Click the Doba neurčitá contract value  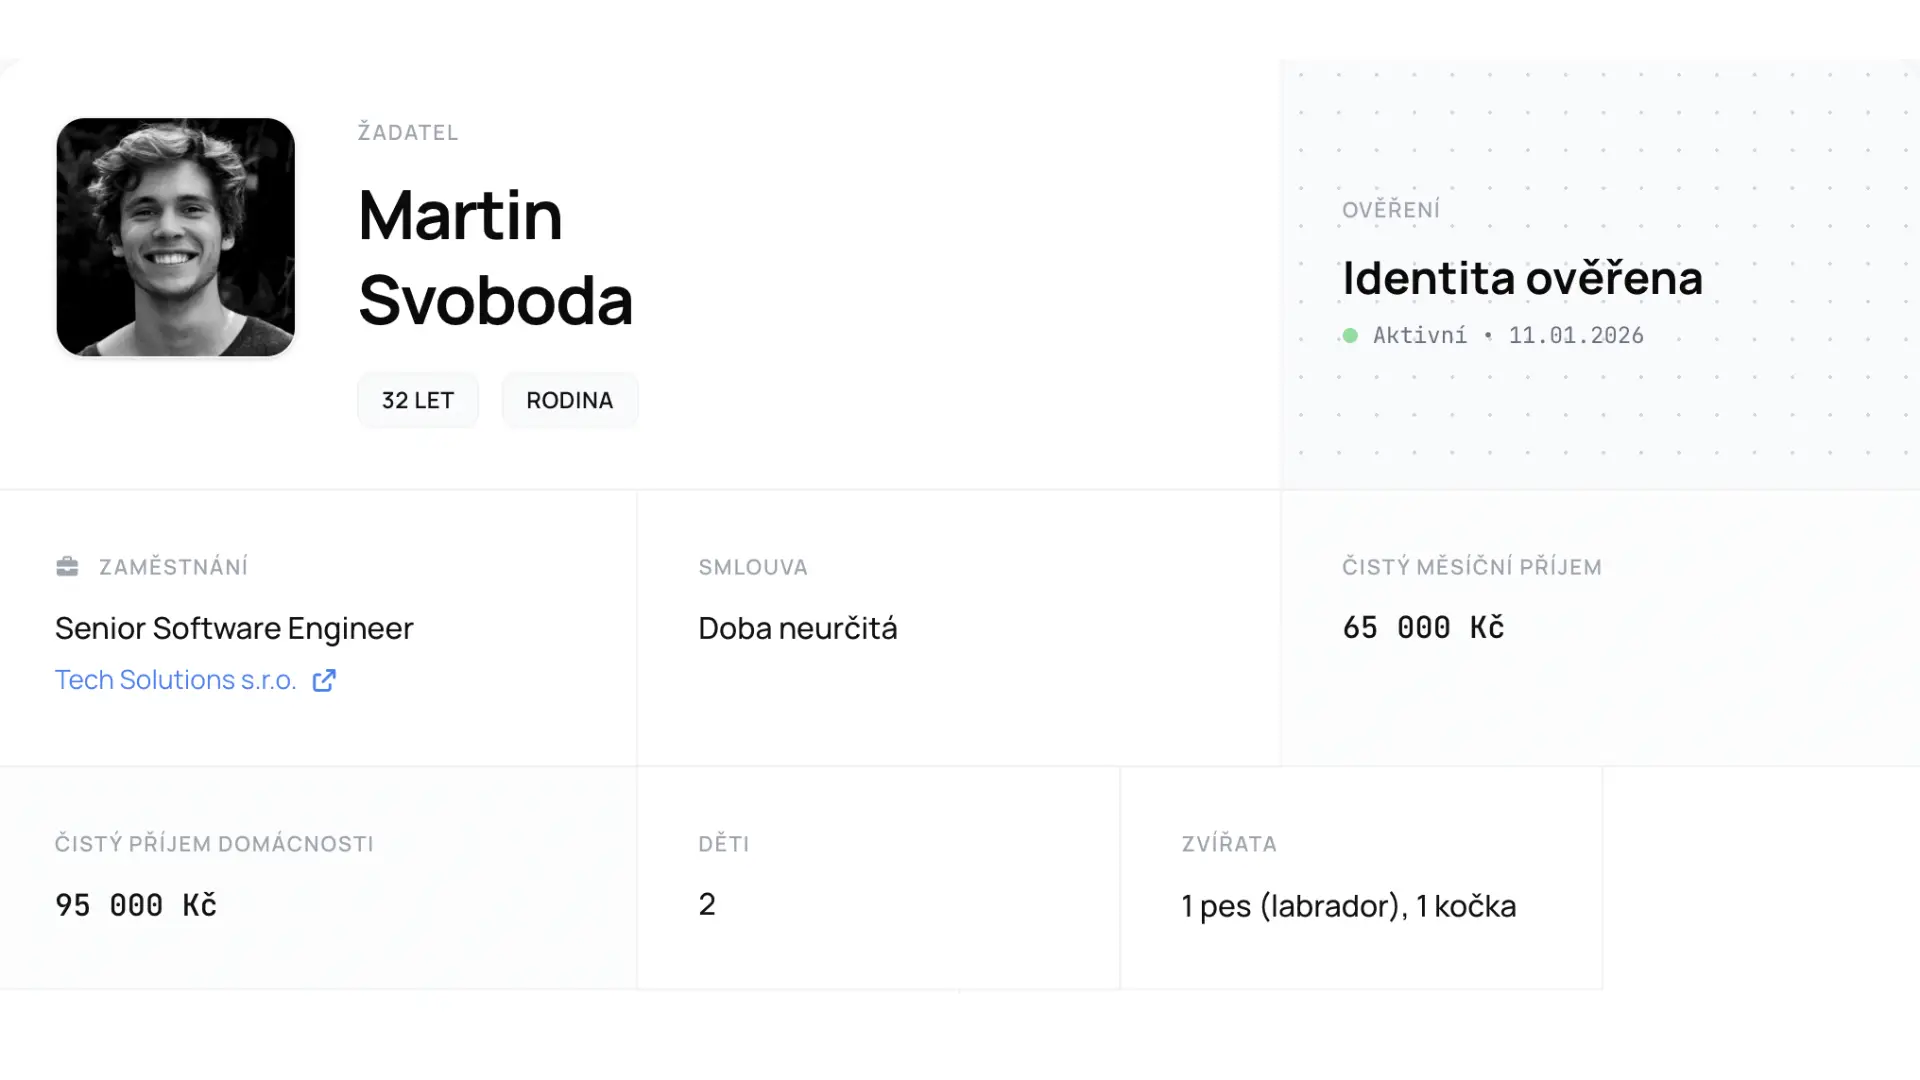click(x=797, y=628)
